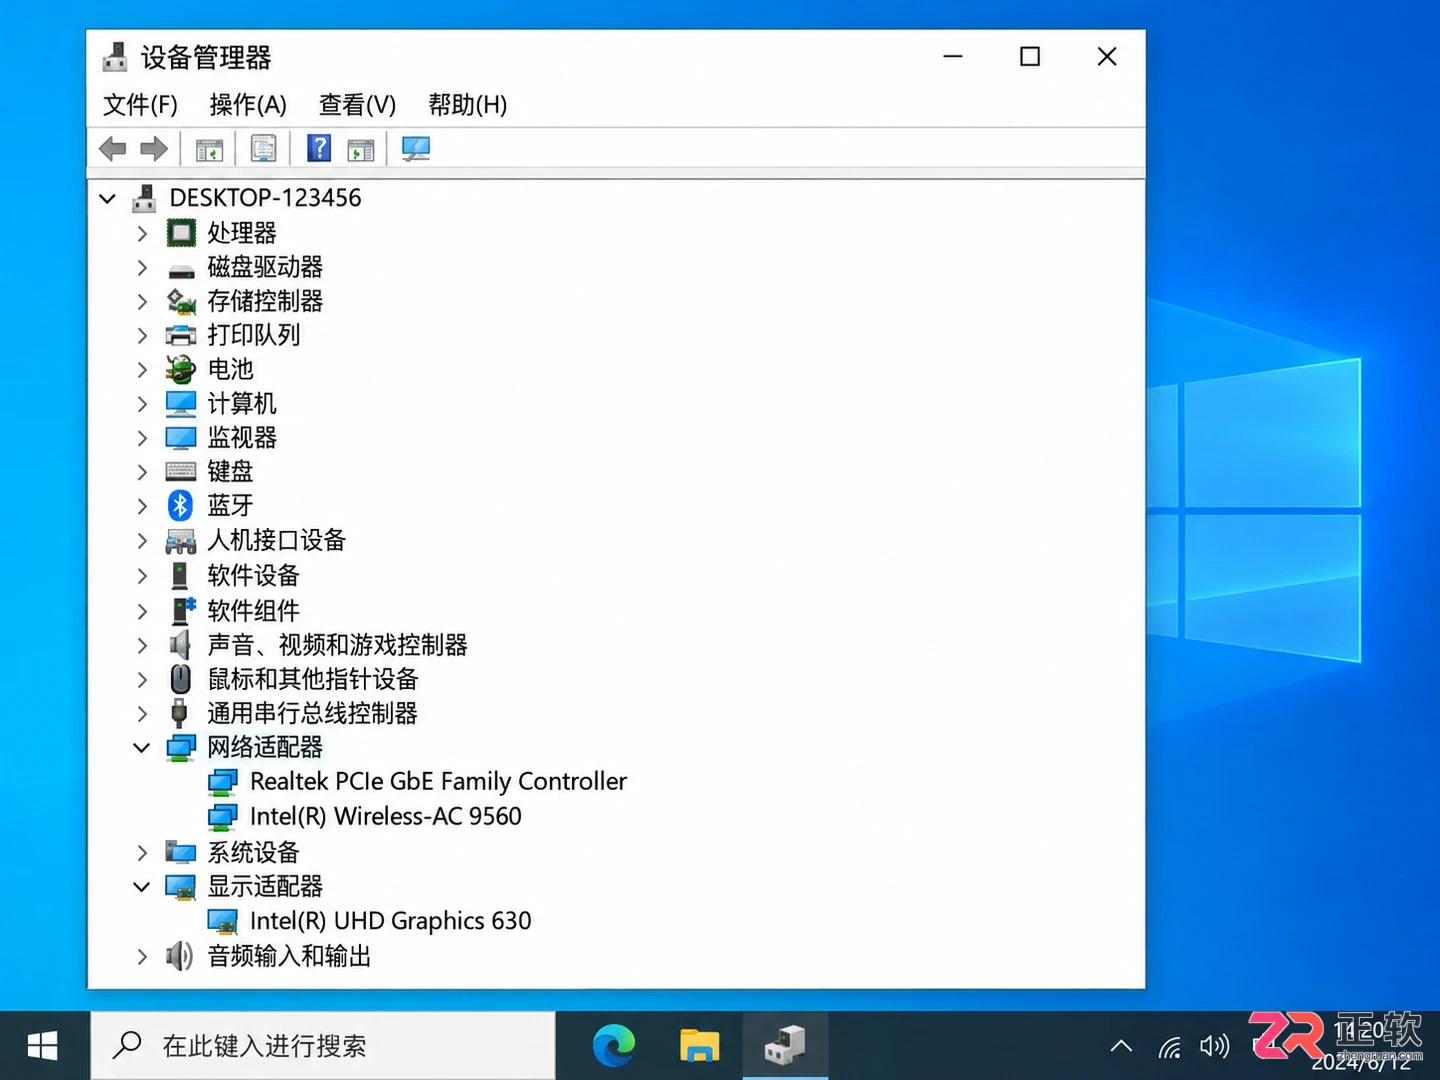This screenshot has width=1440, height=1080.
Task: Open the volume control in the system tray
Action: pos(1214,1047)
